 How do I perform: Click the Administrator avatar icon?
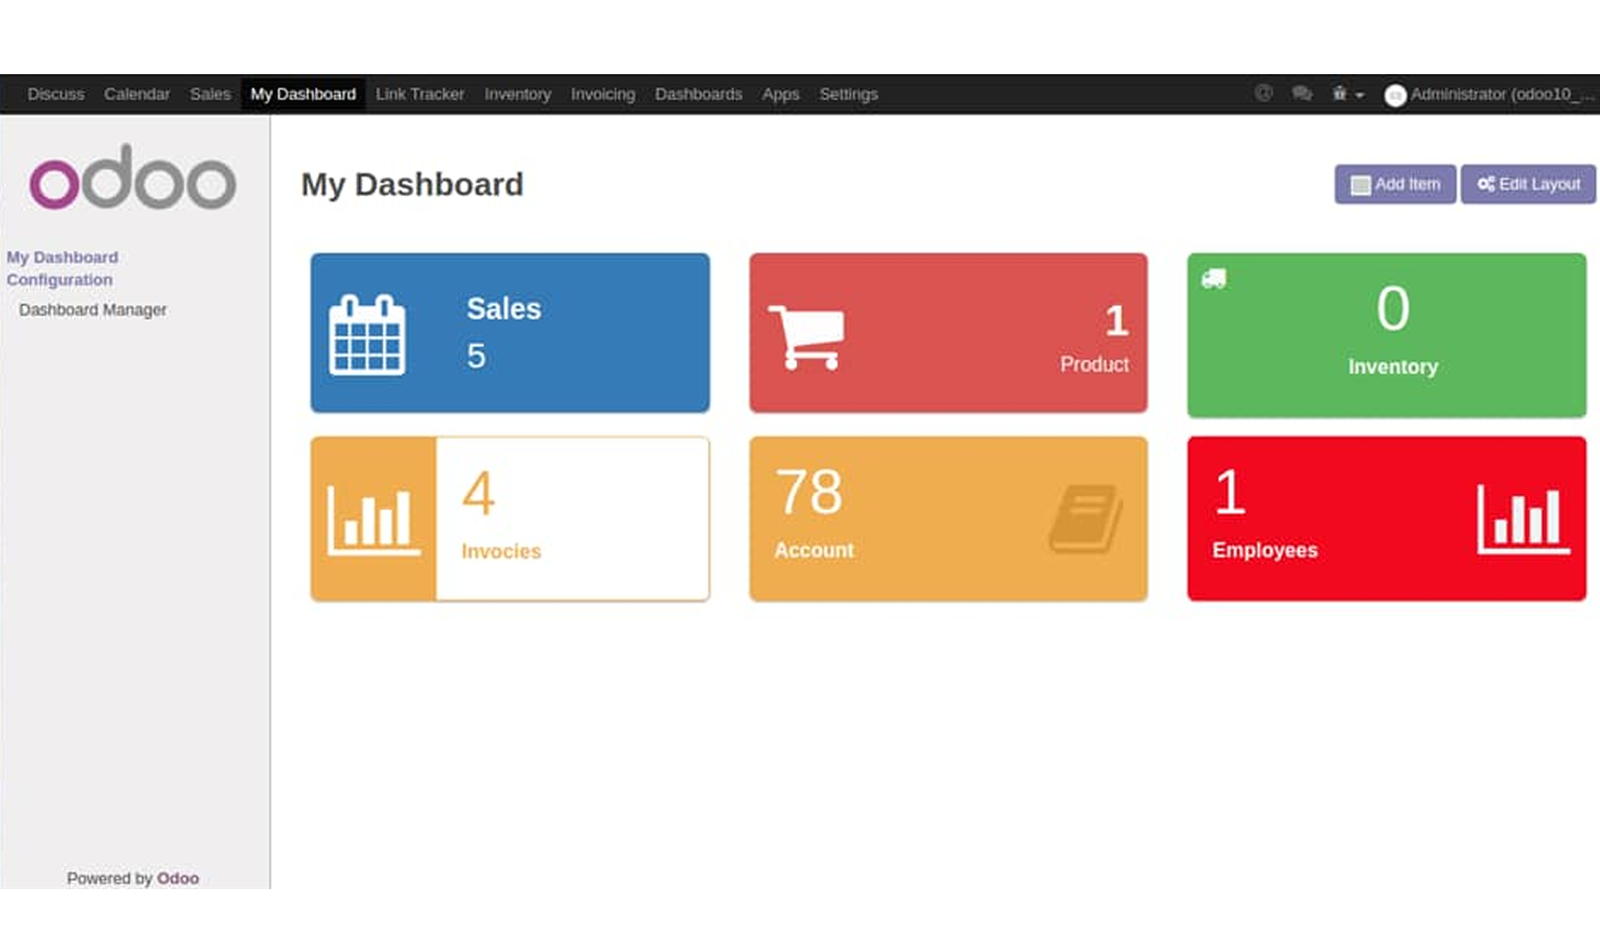click(x=1395, y=95)
